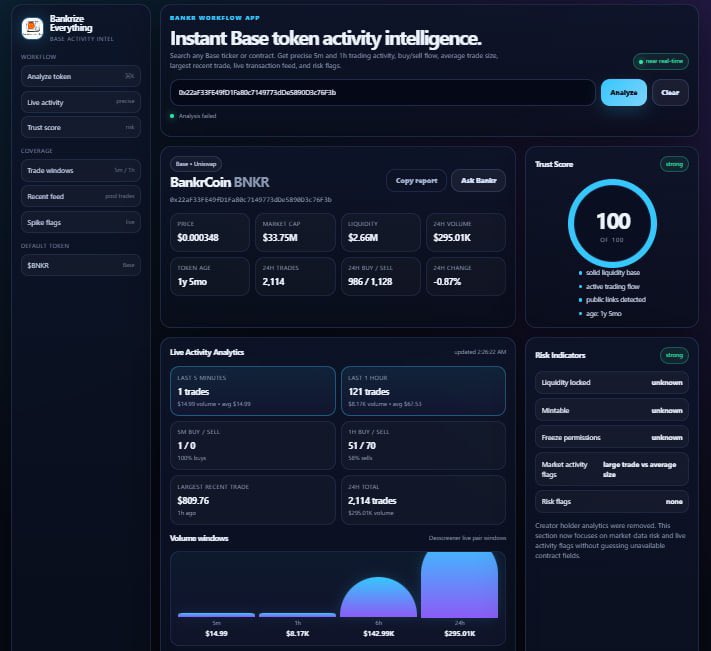The height and width of the screenshot is (651, 711).
Task: Click the Copy report button
Action: (x=416, y=180)
